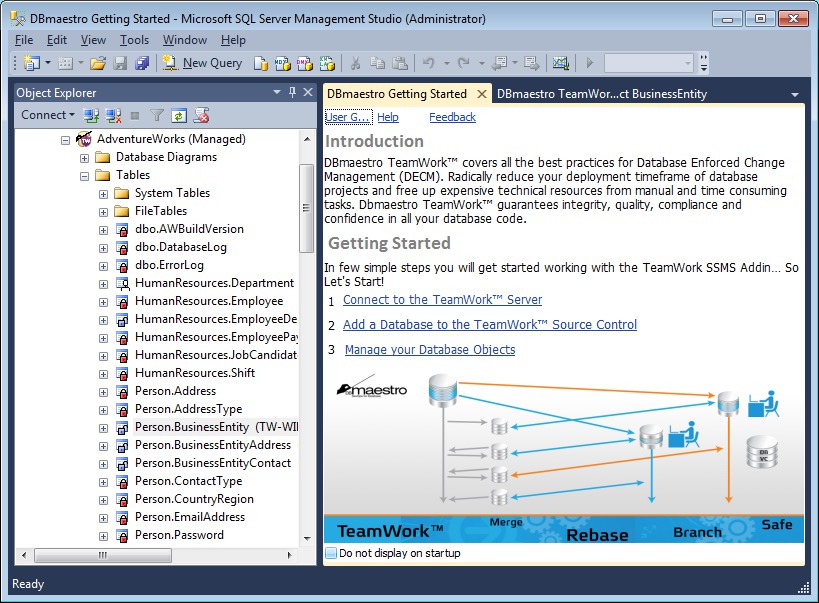Expand HumanResources.Department table node
The height and width of the screenshot is (603, 819).
pos(103,284)
